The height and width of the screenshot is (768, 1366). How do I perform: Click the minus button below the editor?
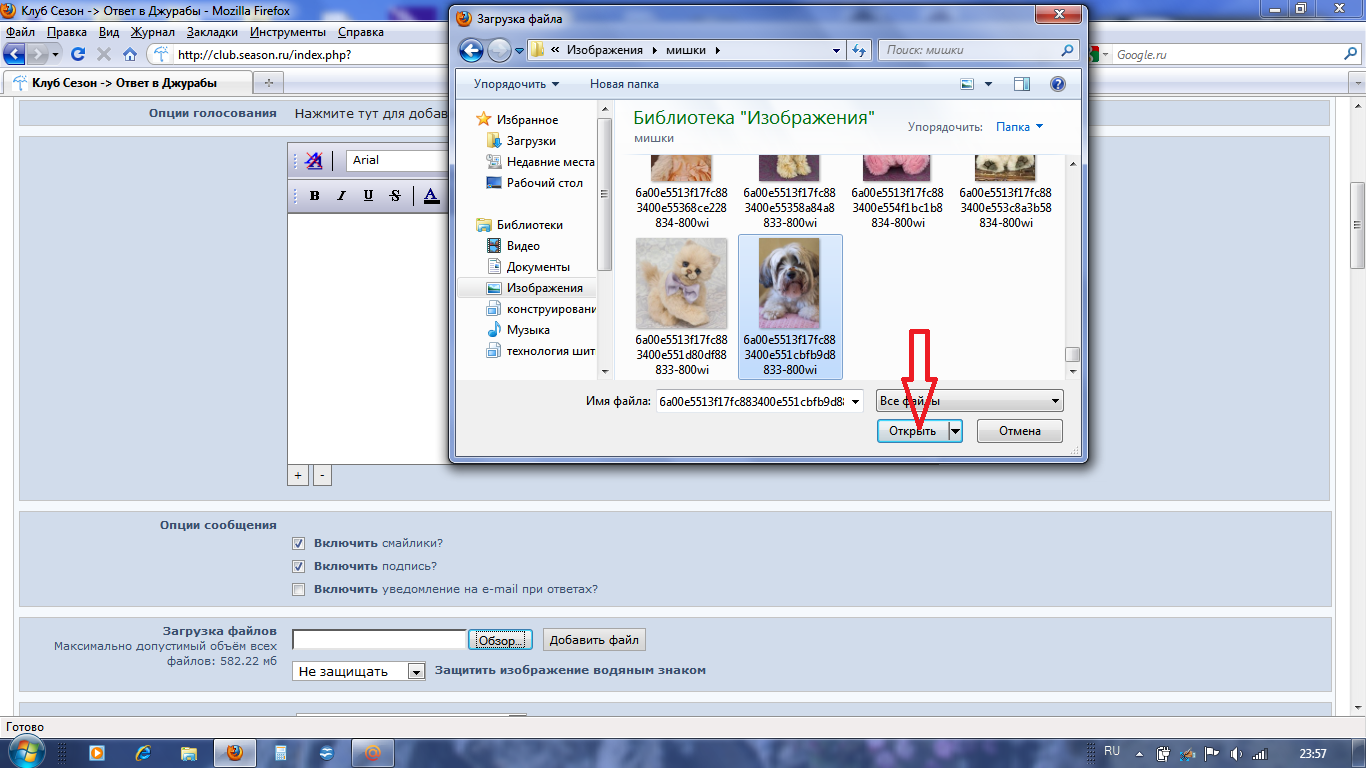coord(322,476)
